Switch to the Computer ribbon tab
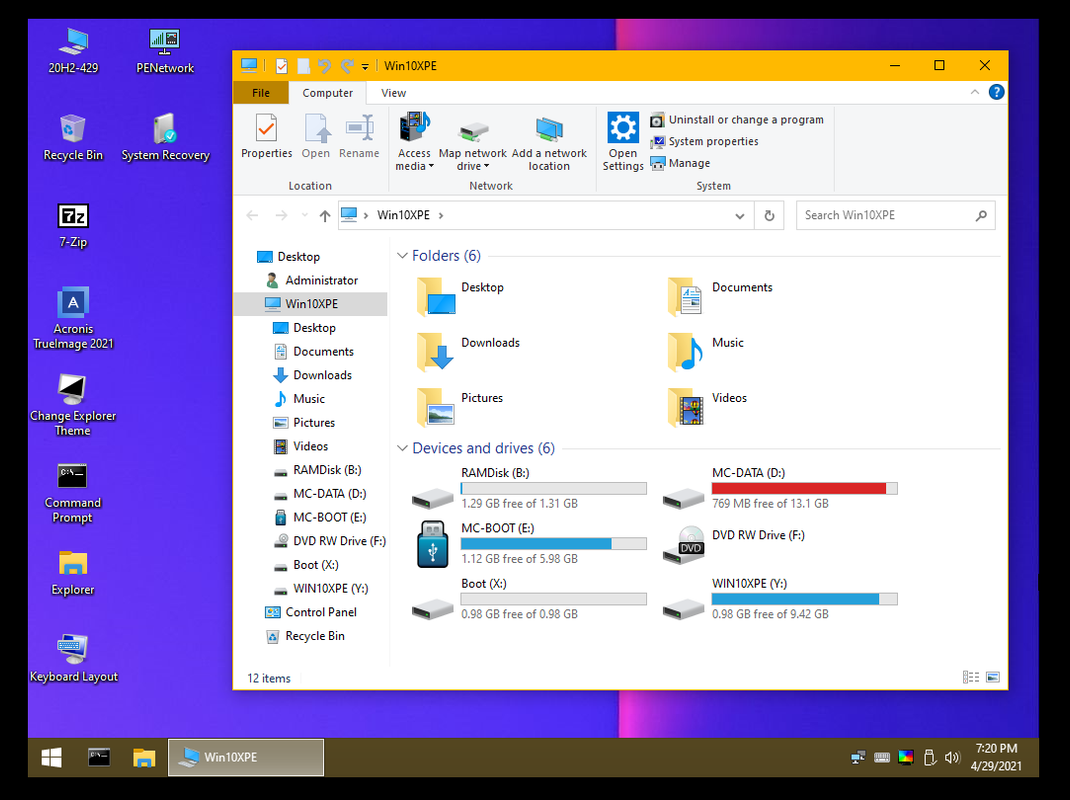 click(x=328, y=93)
